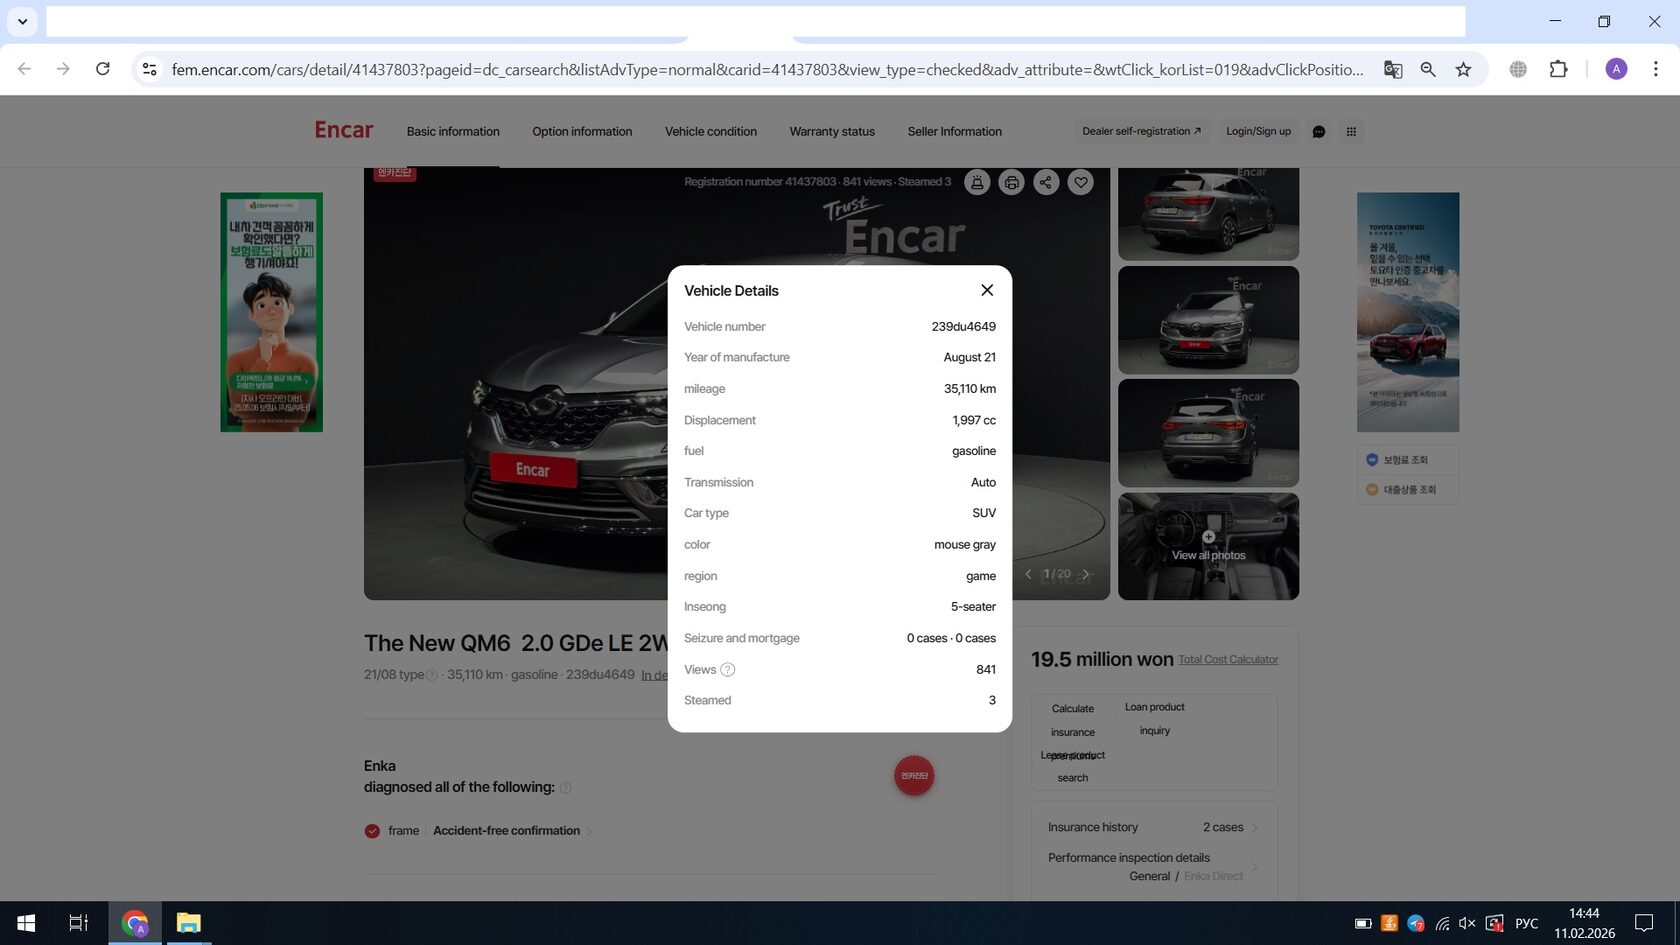The height and width of the screenshot is (945, 1680).
Task: Open the Windows Start menu
Action: point(27,923)
